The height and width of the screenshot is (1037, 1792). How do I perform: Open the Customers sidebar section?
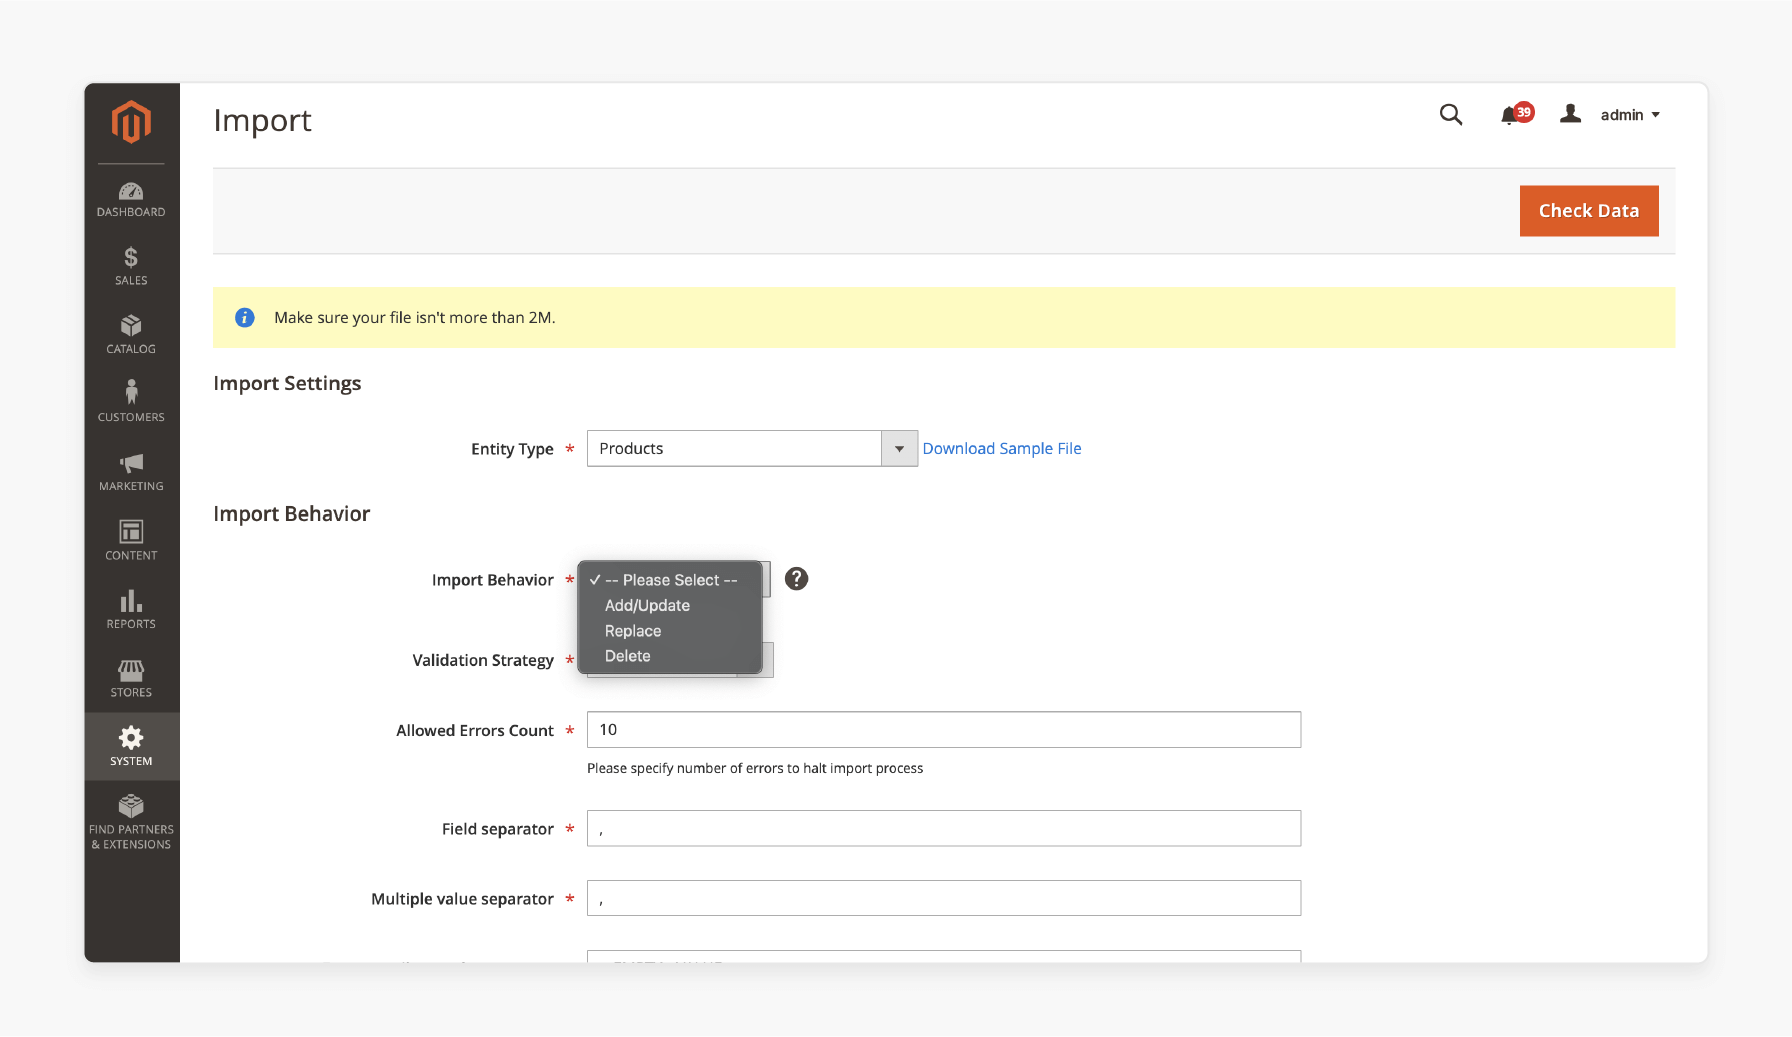coord(131,403)
